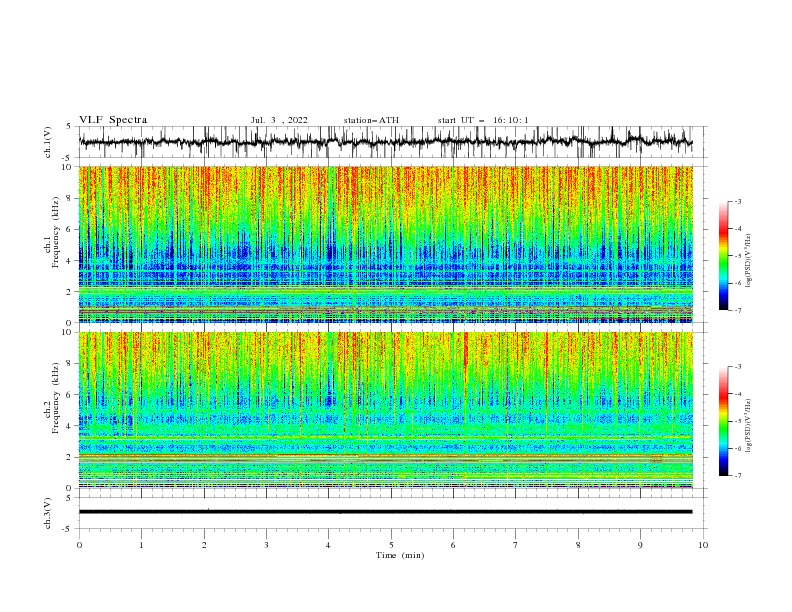Click the time-axis tick label "3"
Screen dimensions: 792x612
point(266,545)
